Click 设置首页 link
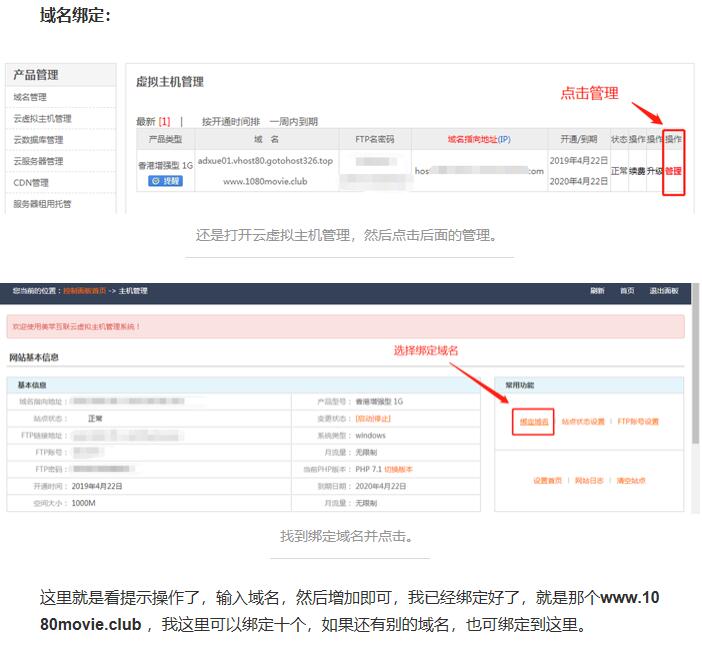Screen dimensions: 702x650 (547, 481)
